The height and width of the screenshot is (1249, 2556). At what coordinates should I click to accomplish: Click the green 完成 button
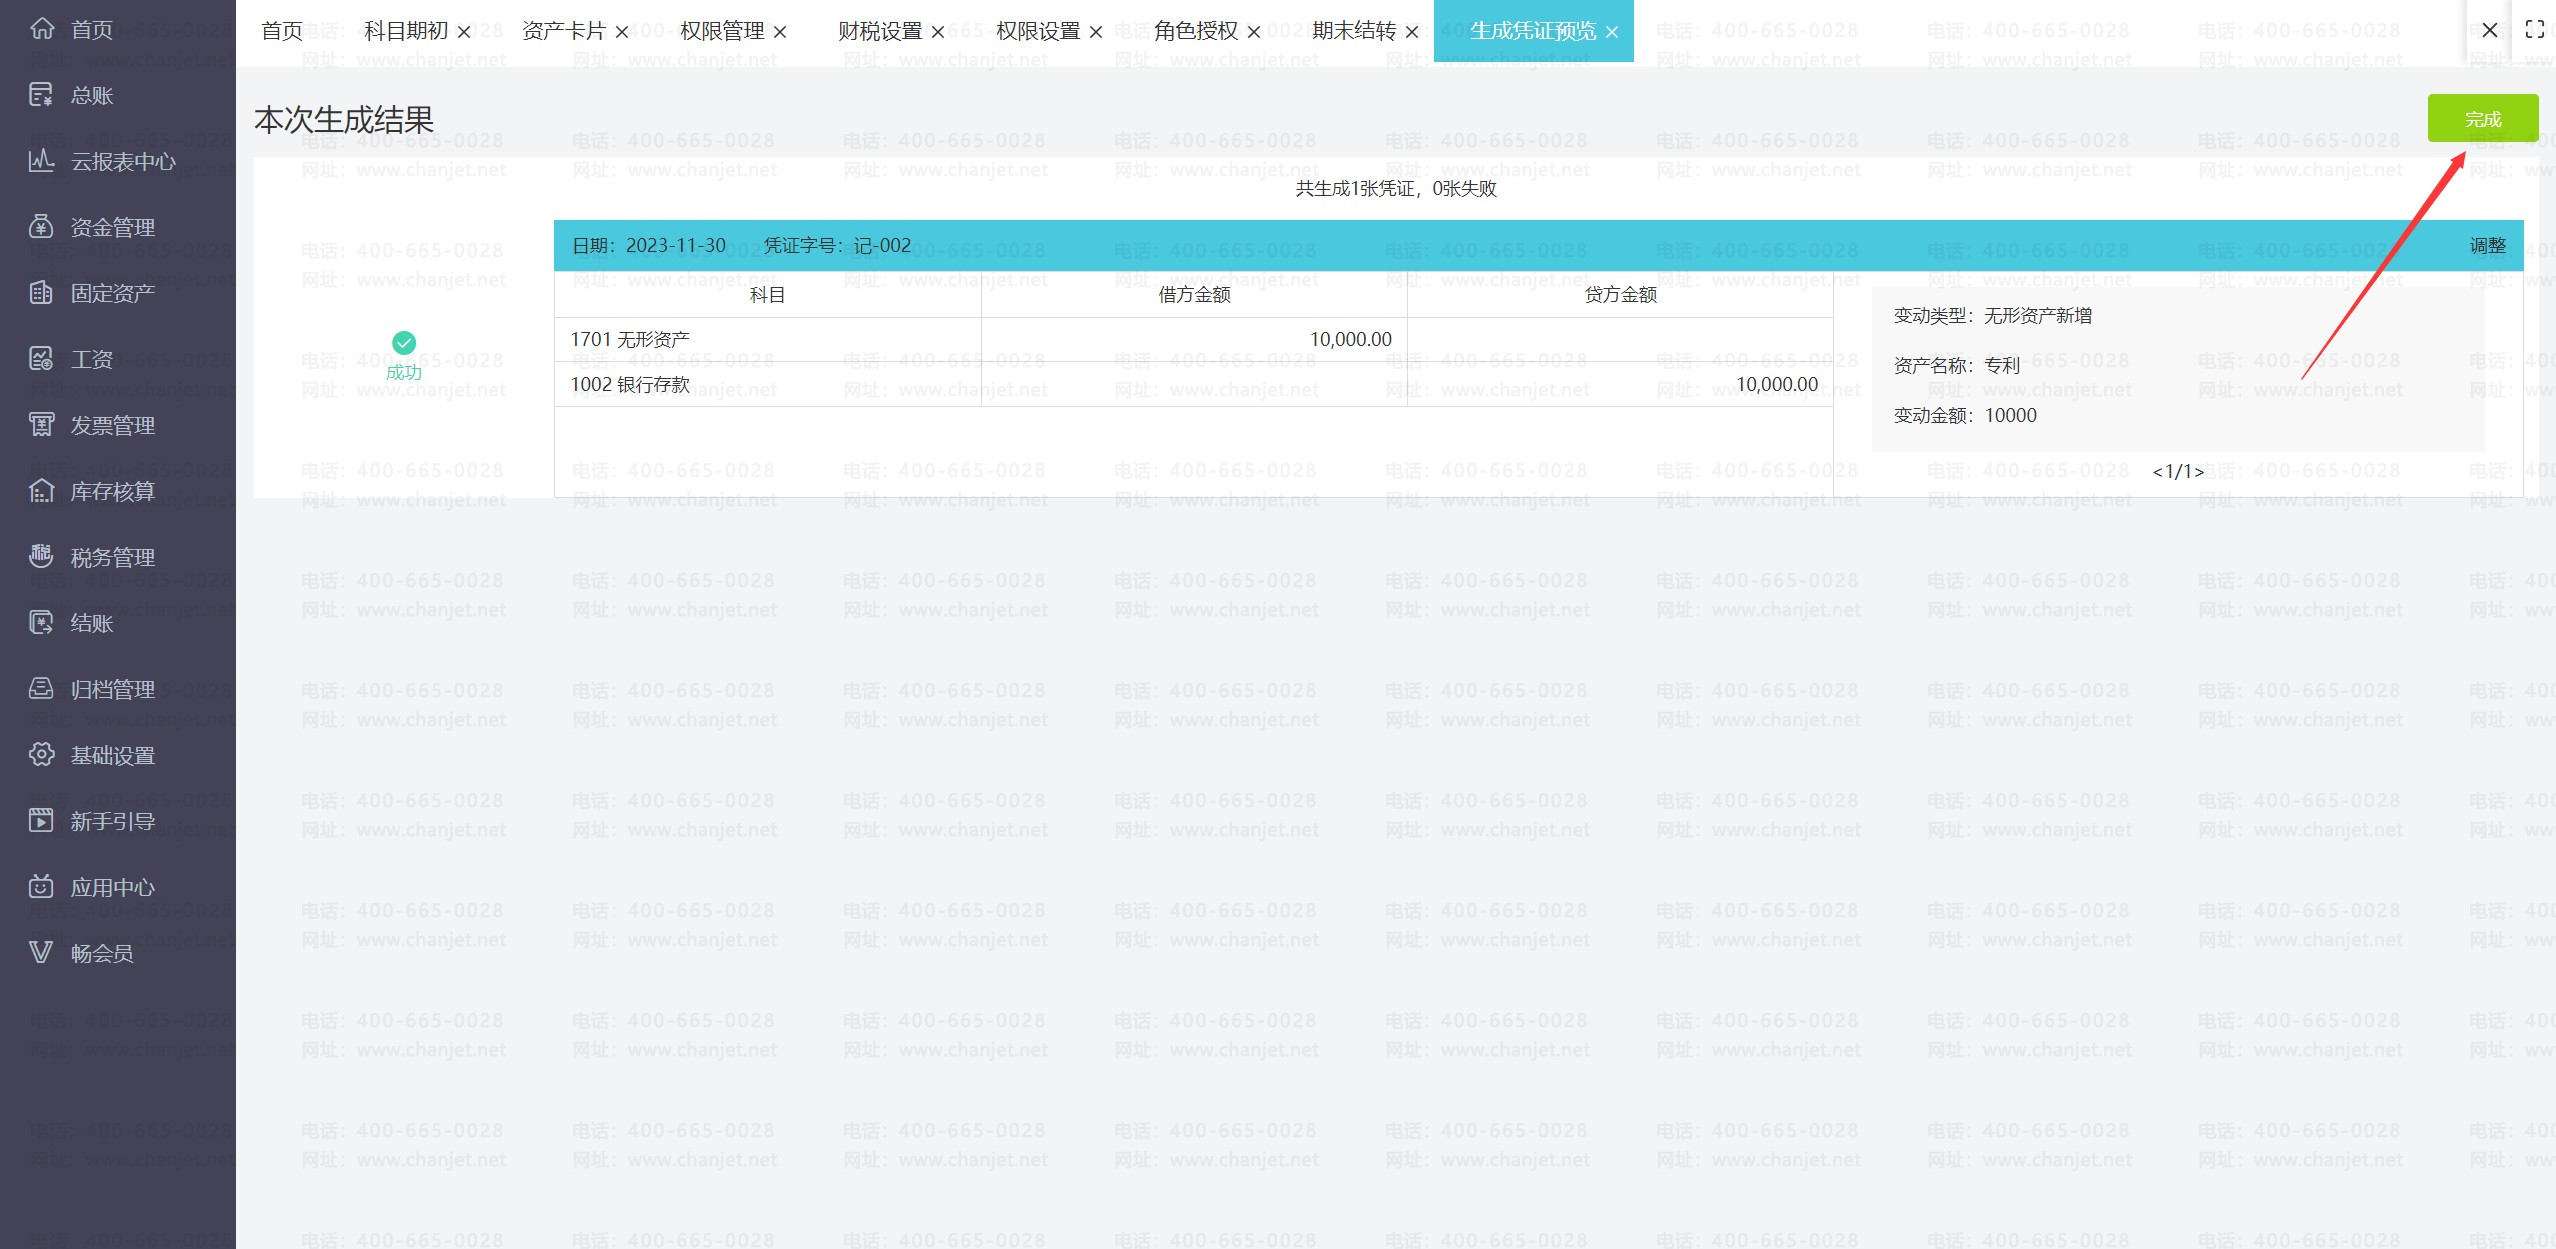click(x=2482, y=119)
